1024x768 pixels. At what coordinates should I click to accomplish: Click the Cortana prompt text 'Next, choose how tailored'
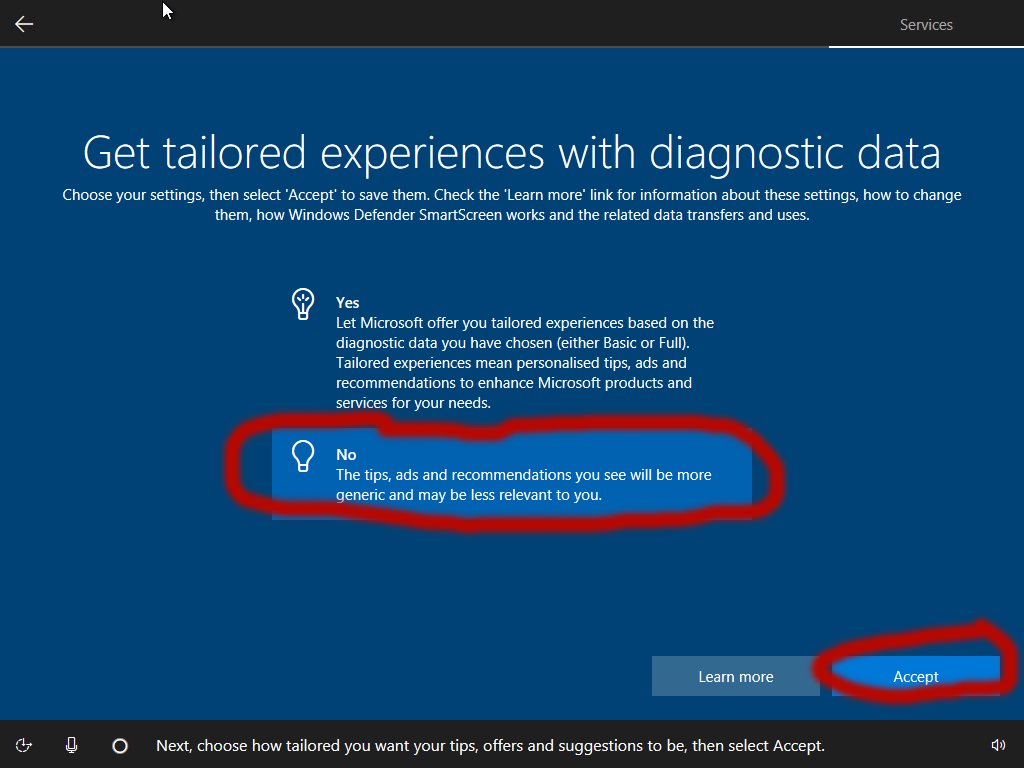coord(490,746)
